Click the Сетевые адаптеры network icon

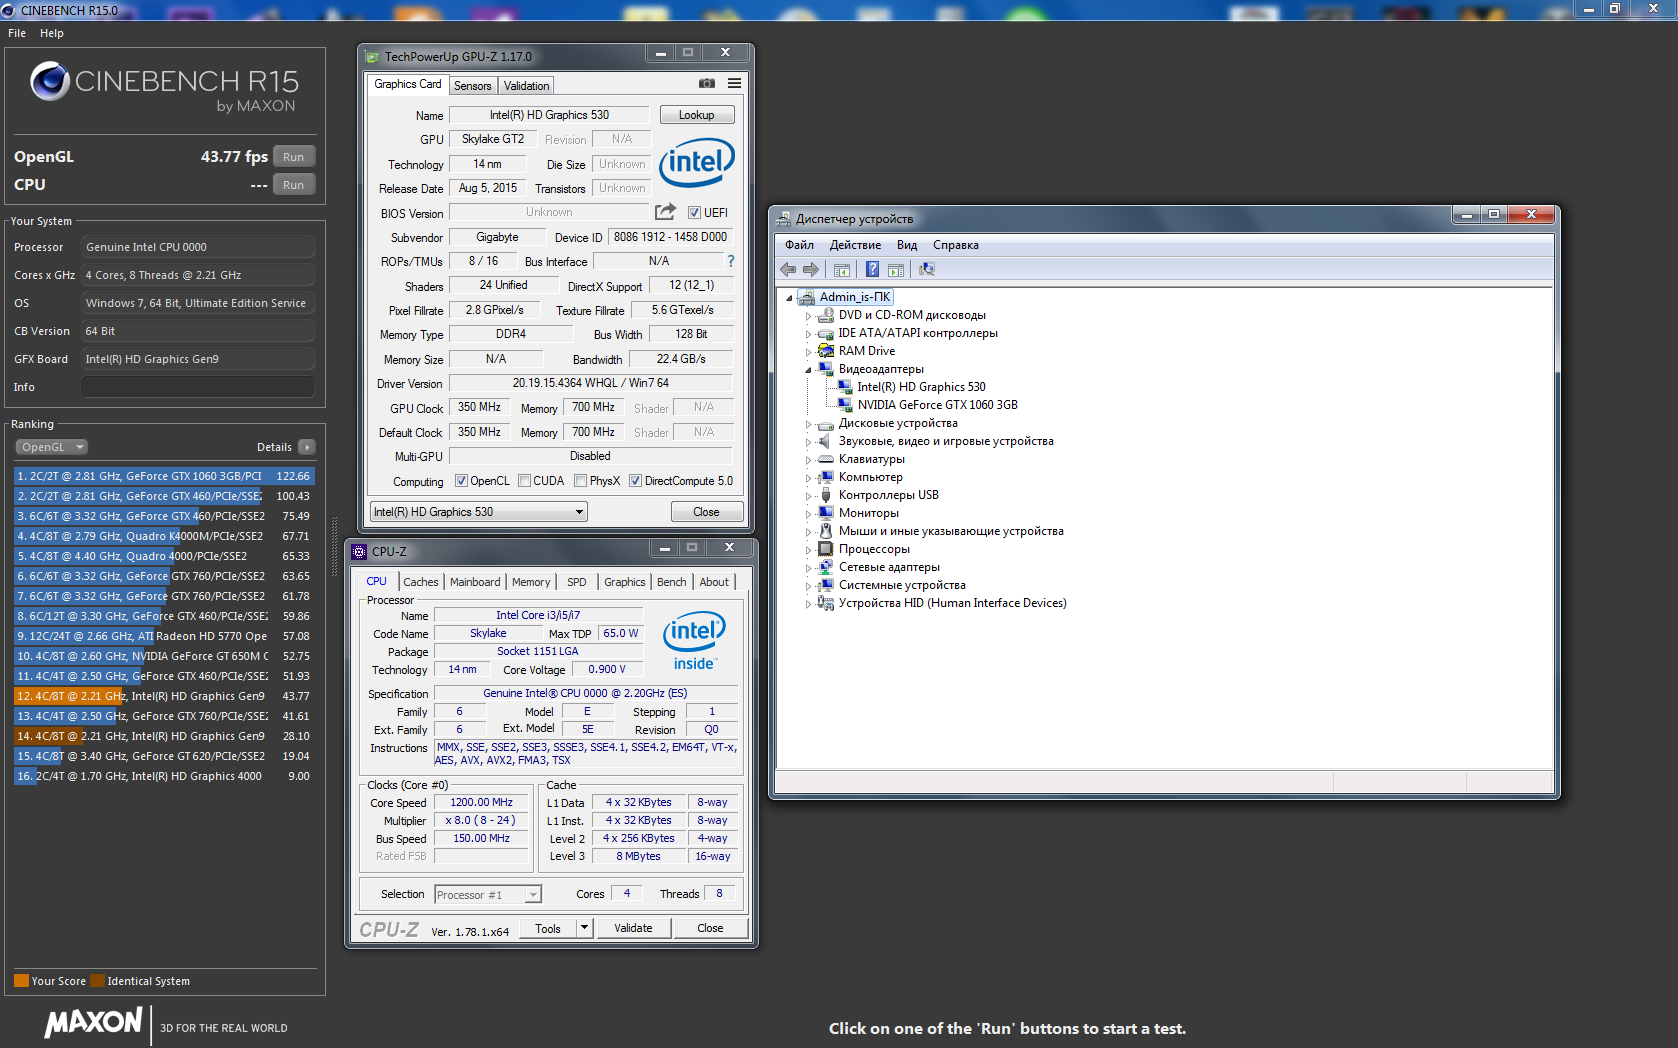826,567
